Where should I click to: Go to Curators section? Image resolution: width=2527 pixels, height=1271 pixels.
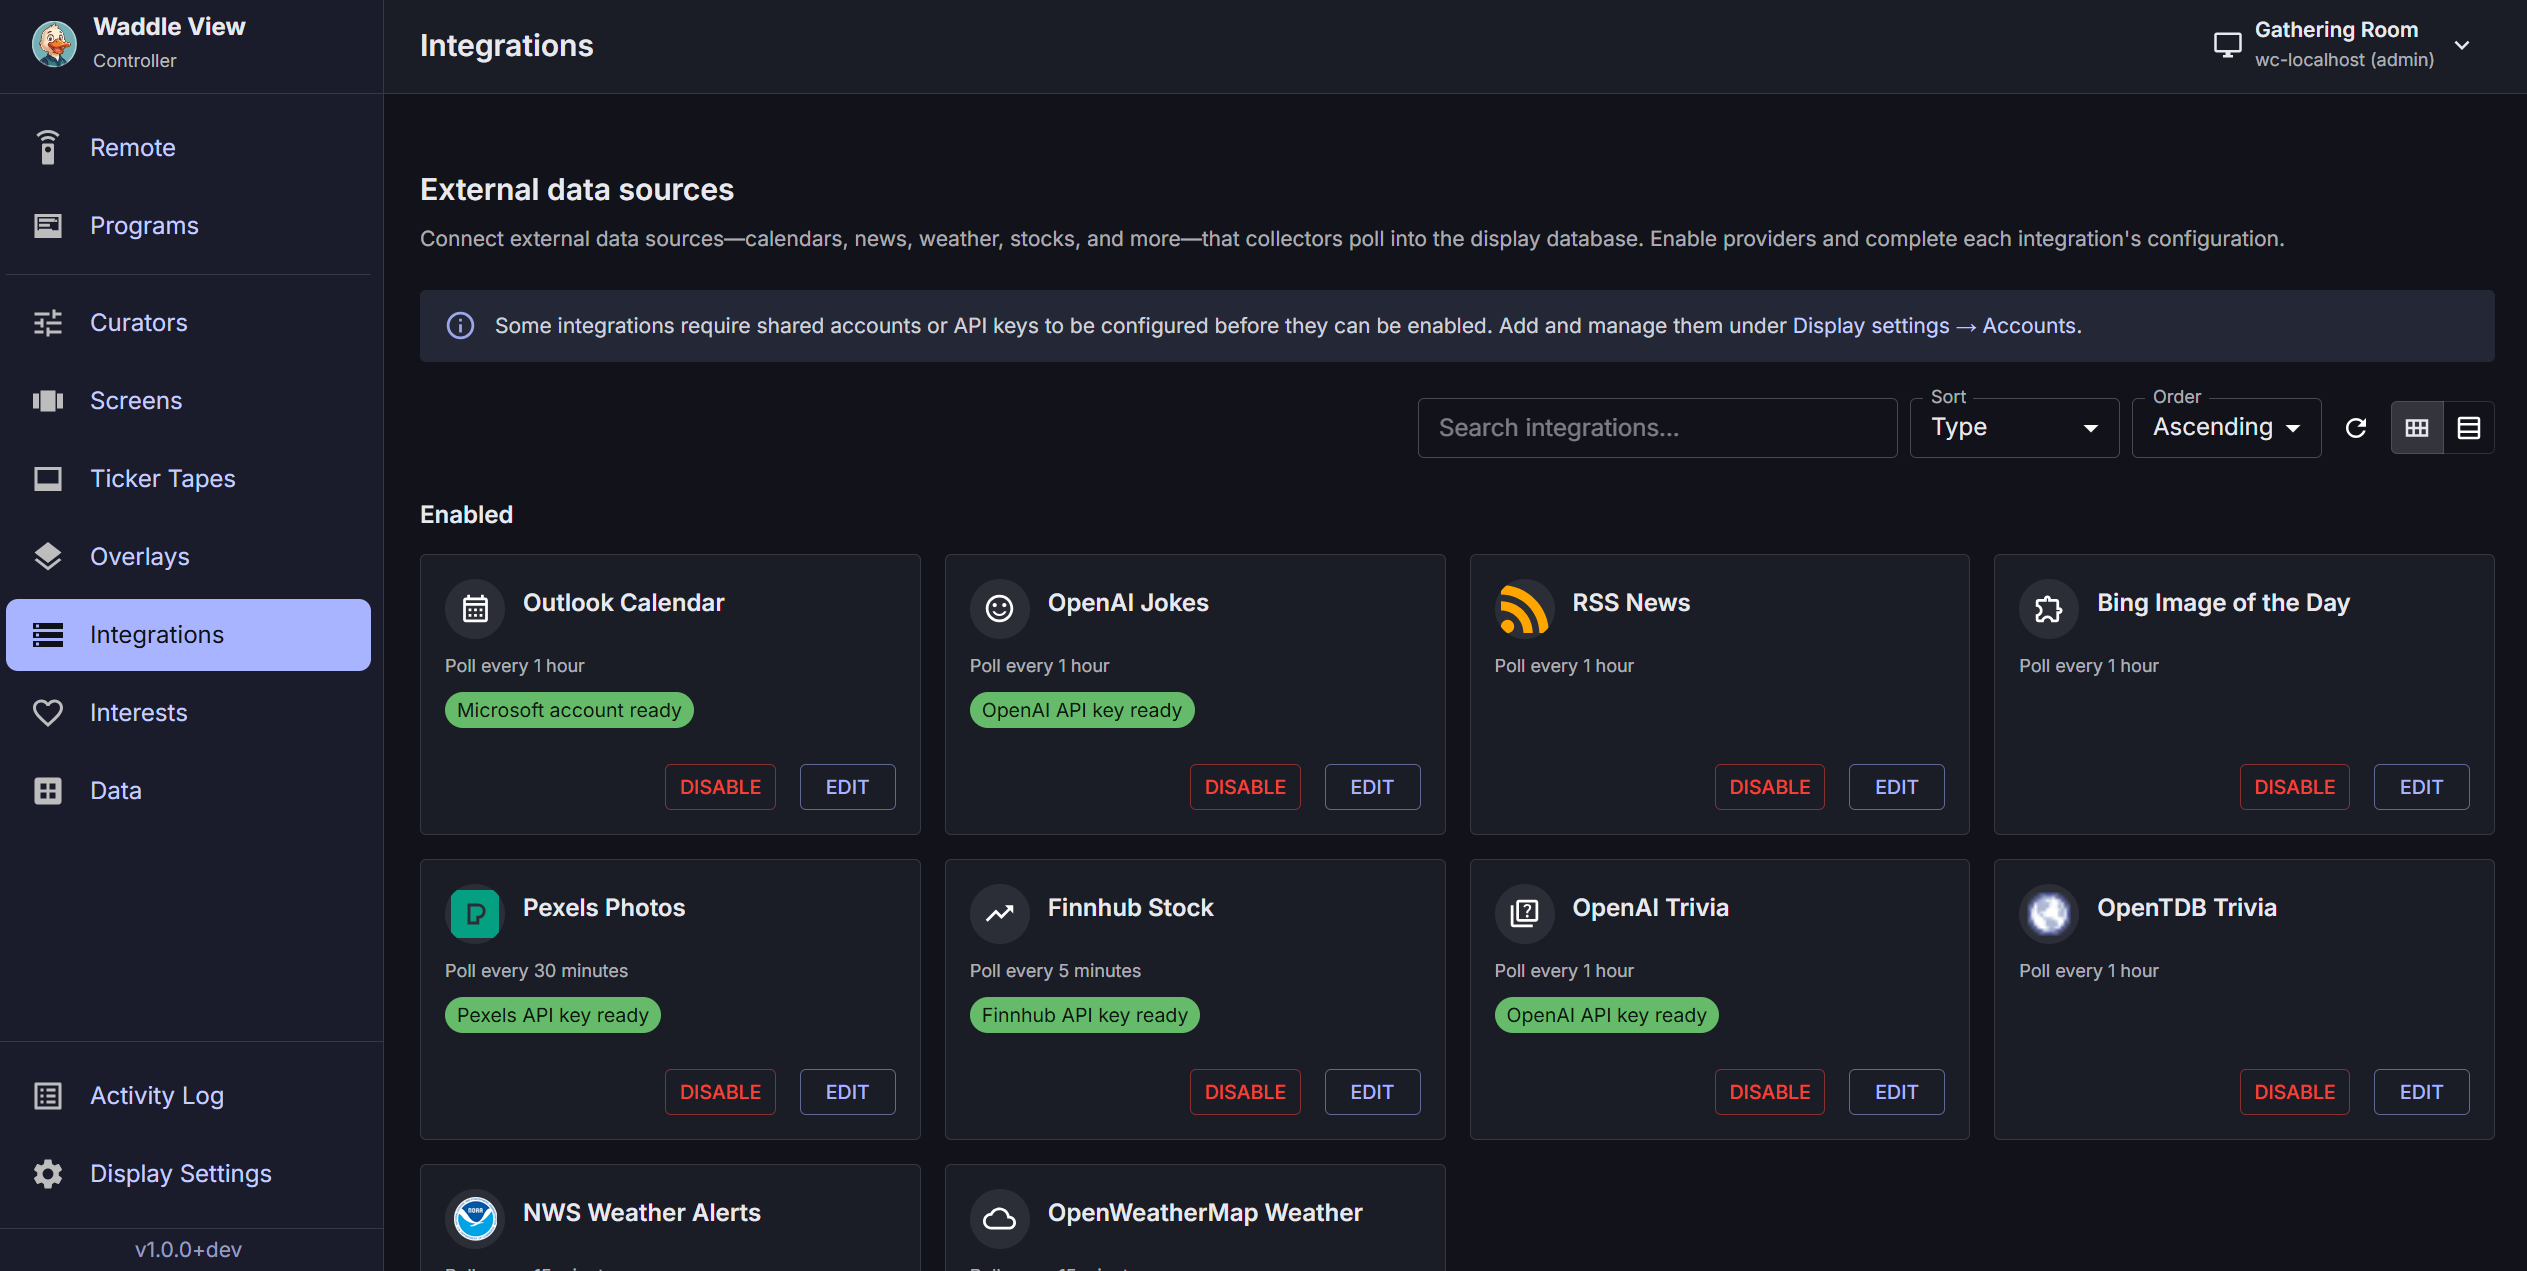[188, 322]
